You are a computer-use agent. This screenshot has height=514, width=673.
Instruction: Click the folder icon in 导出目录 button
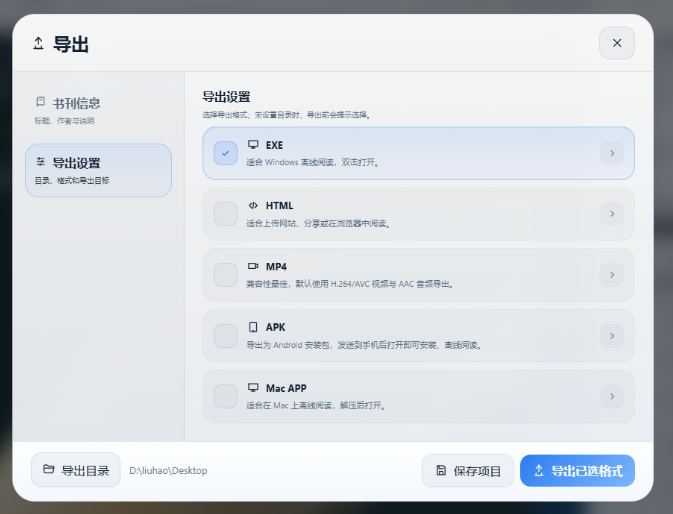click(x=49, y=469)
